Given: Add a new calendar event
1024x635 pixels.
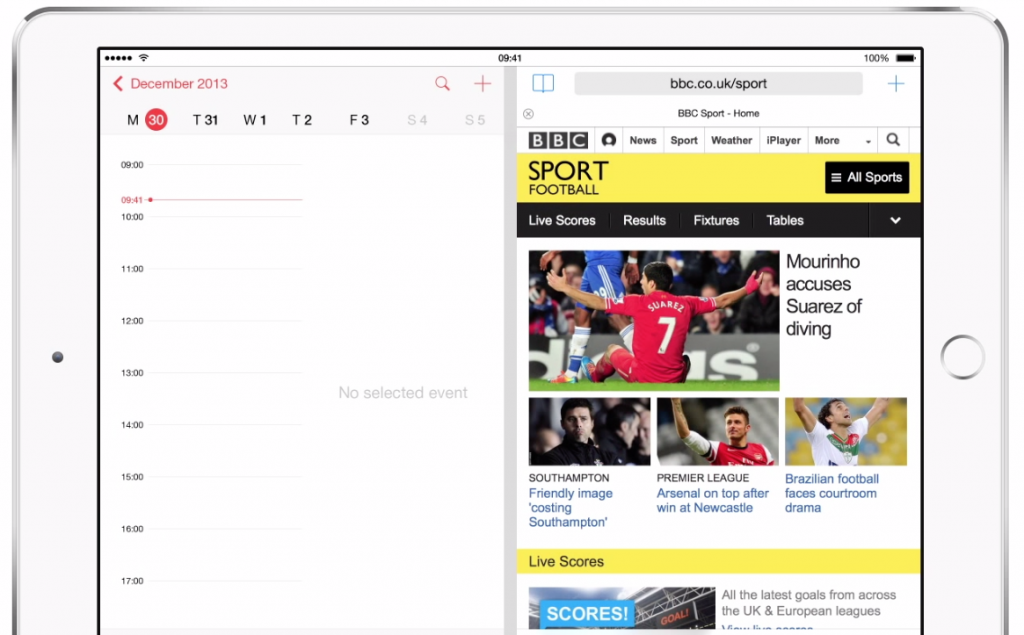Looking at the screenshot, I should (482, 84).
